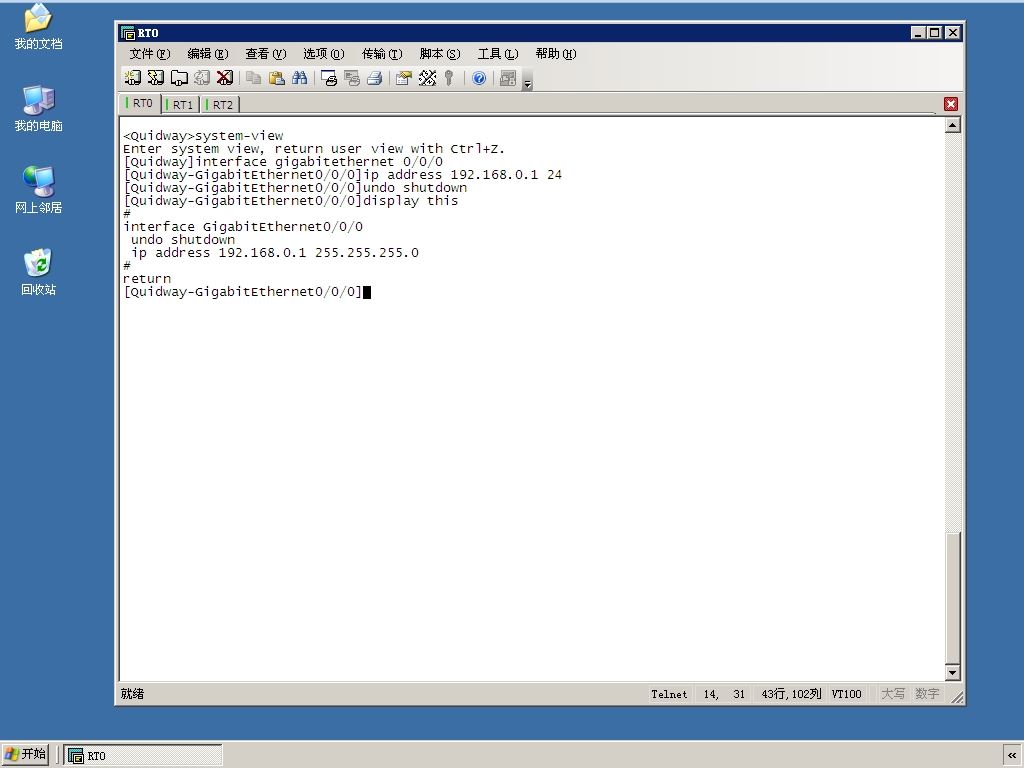Click the 'display this' command text
The image size is (1024, 768).
[x=411, y=200]
